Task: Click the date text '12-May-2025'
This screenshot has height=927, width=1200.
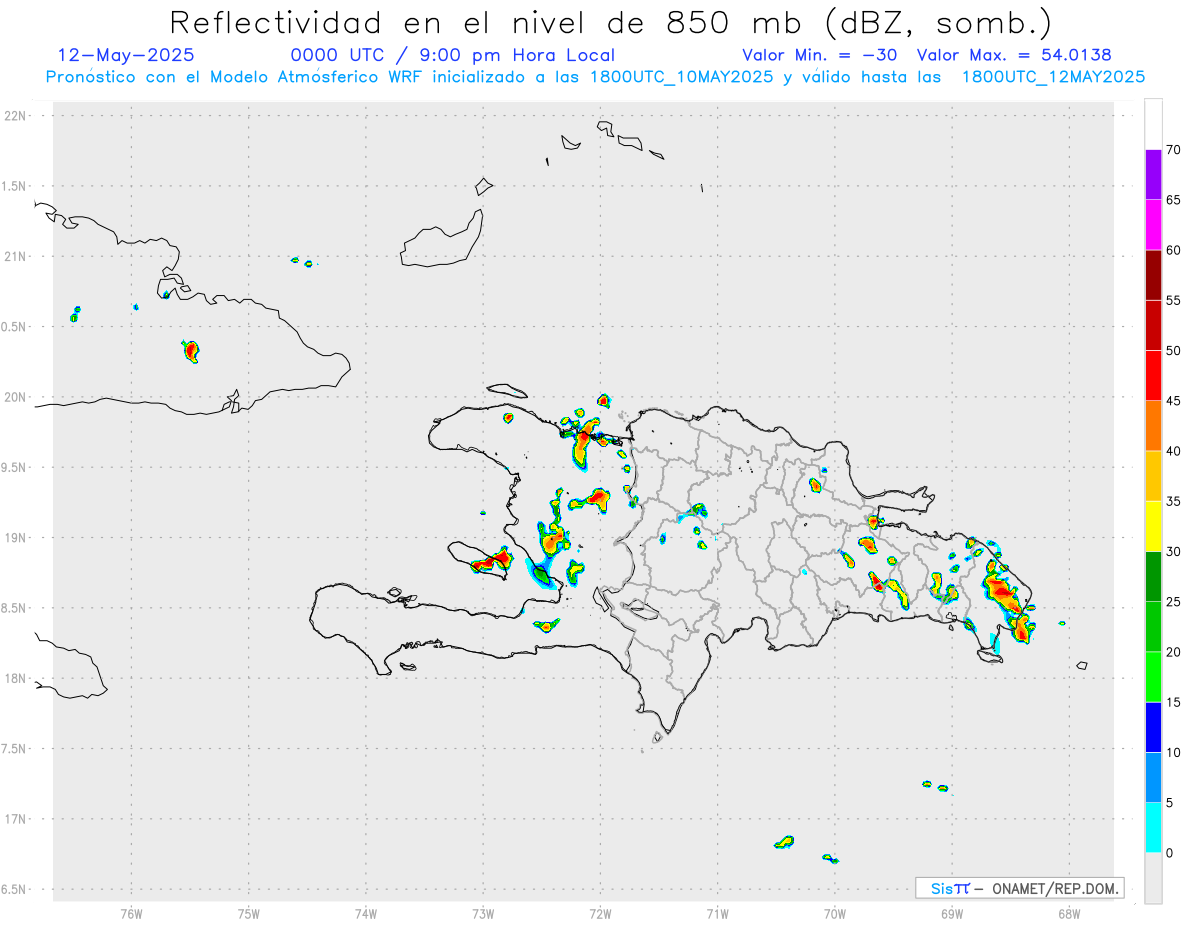Action: pyautogui.click(x=127, y=55)
